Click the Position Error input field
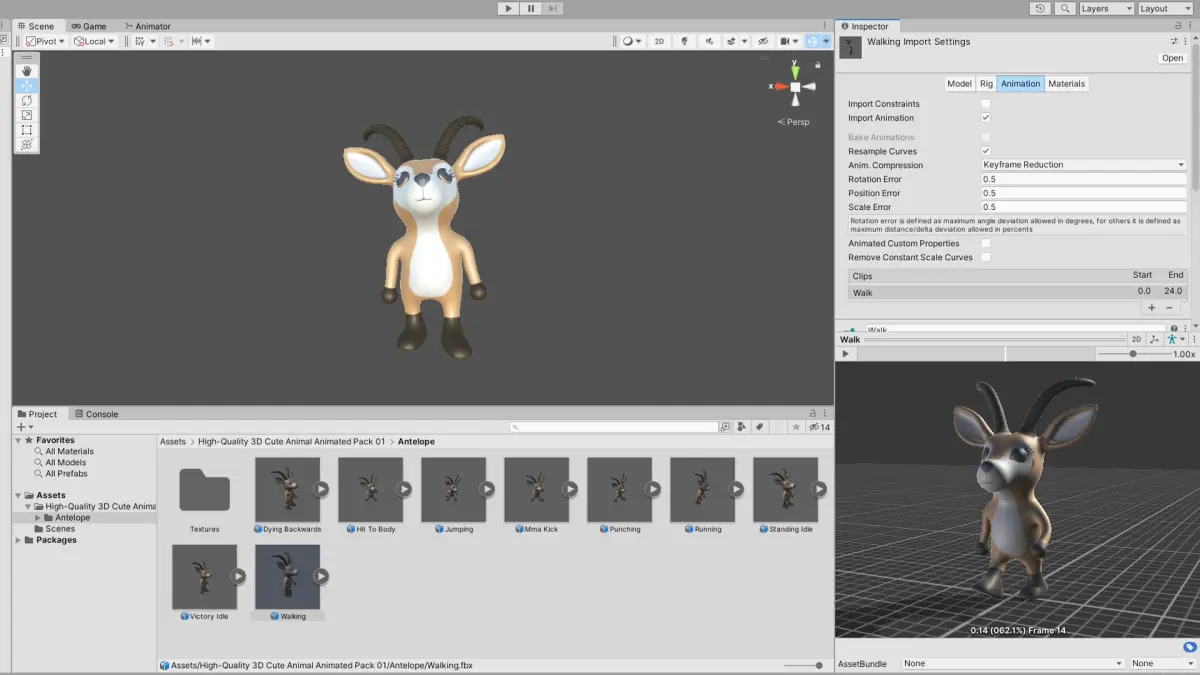 (1084, 193)
